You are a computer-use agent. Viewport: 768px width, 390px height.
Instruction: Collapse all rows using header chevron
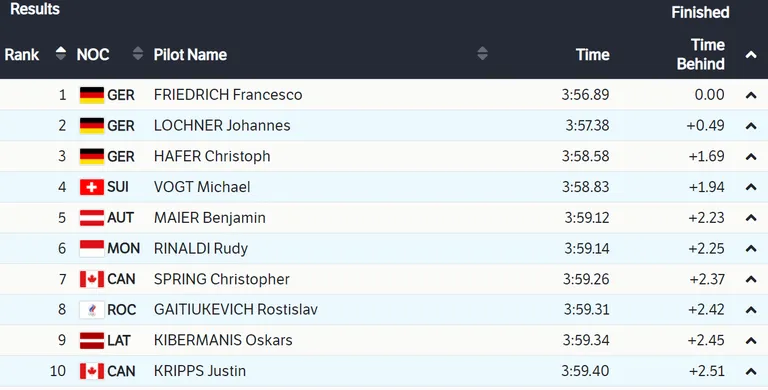tap(751, 55)
